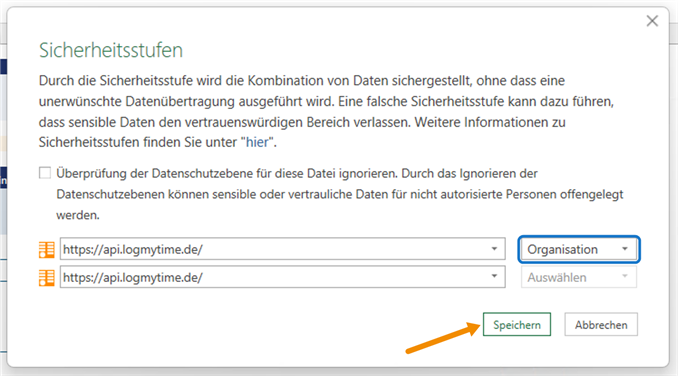Click the data source icon beside first URL
The image size is (678, 376).
click(x=47, y=250)
